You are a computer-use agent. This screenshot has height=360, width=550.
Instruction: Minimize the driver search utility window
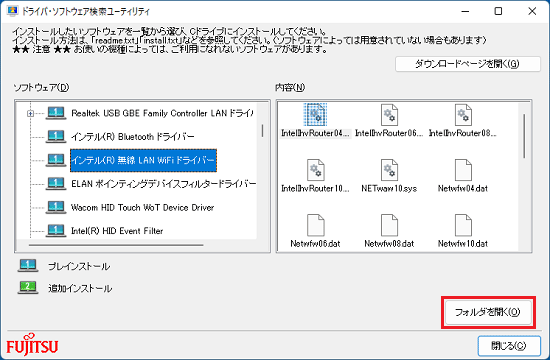(x=465, y=11)
